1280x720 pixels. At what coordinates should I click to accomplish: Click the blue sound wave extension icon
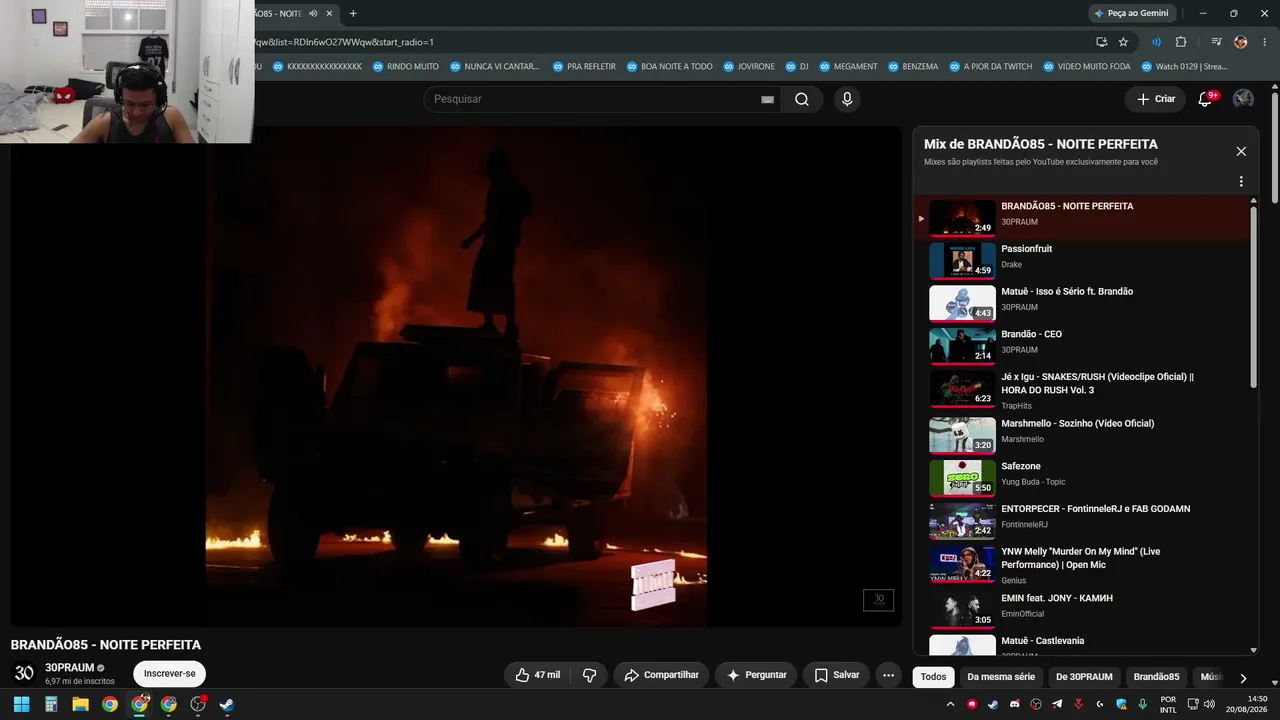[x=1156, y=42]
